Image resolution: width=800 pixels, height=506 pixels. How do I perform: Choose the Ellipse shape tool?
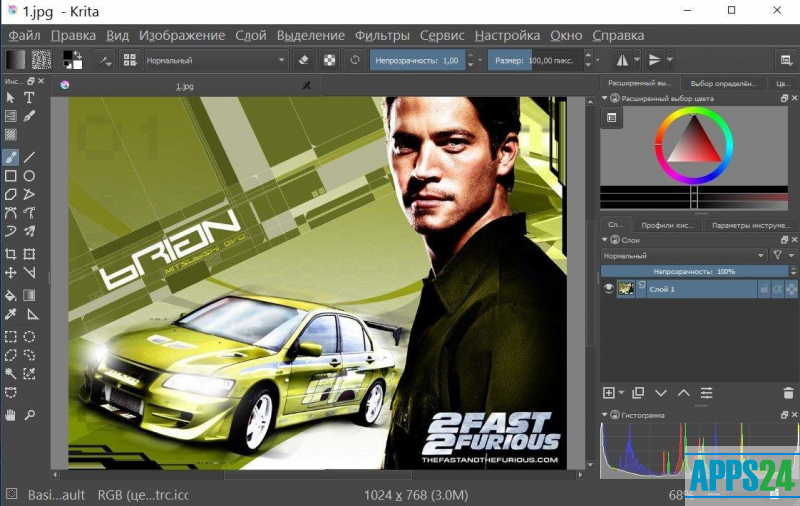(x=29, y=176)
